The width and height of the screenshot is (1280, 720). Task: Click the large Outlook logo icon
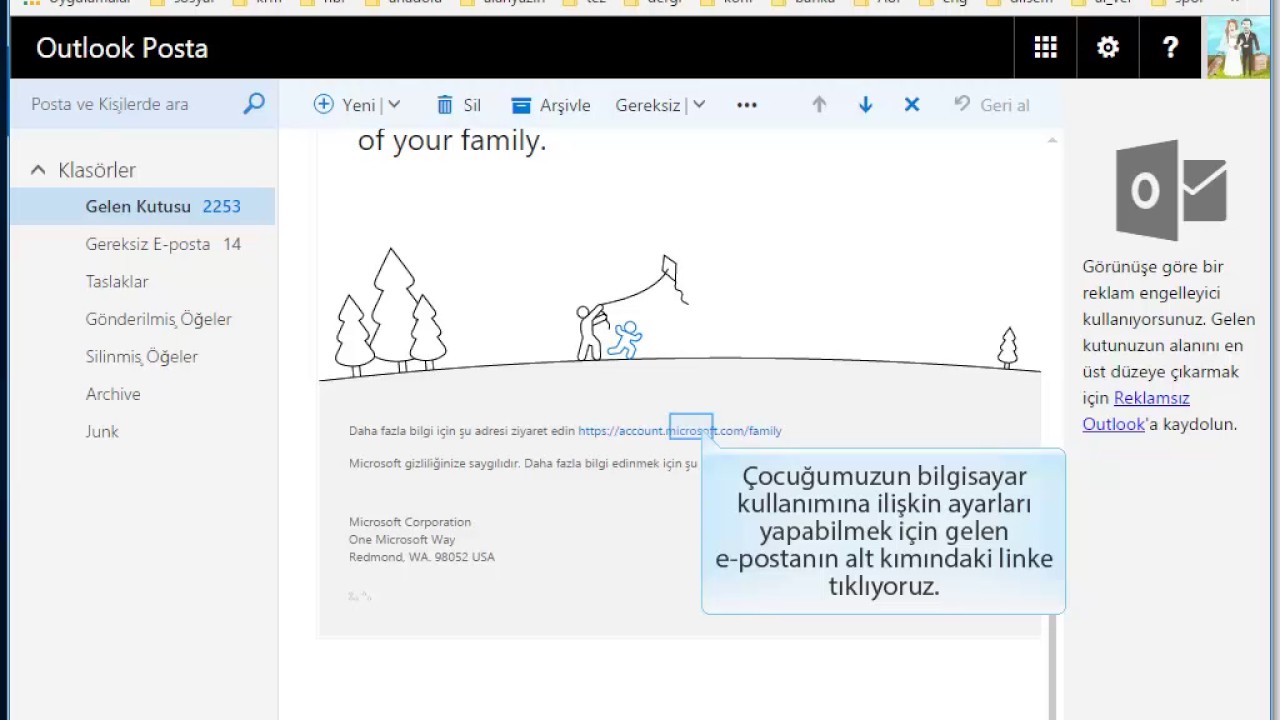1171,190
